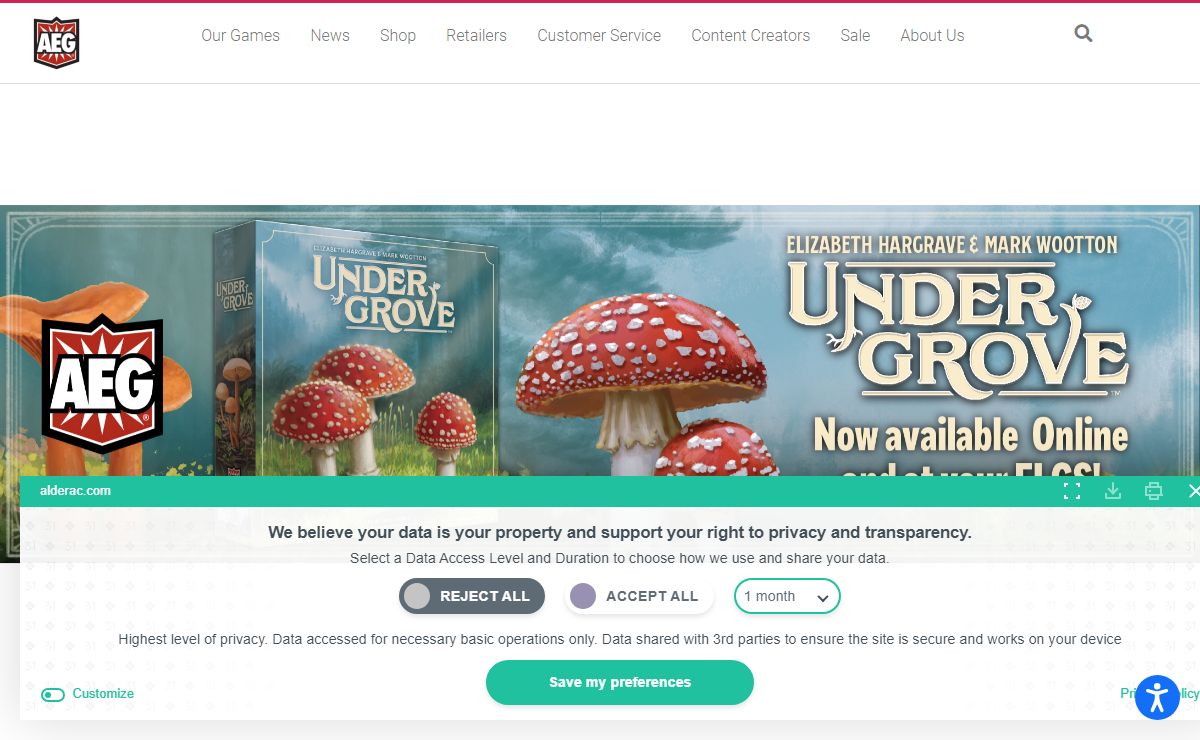Download consent data icon
This screenshot has height=740, width=1200.
pos(1113,491)
